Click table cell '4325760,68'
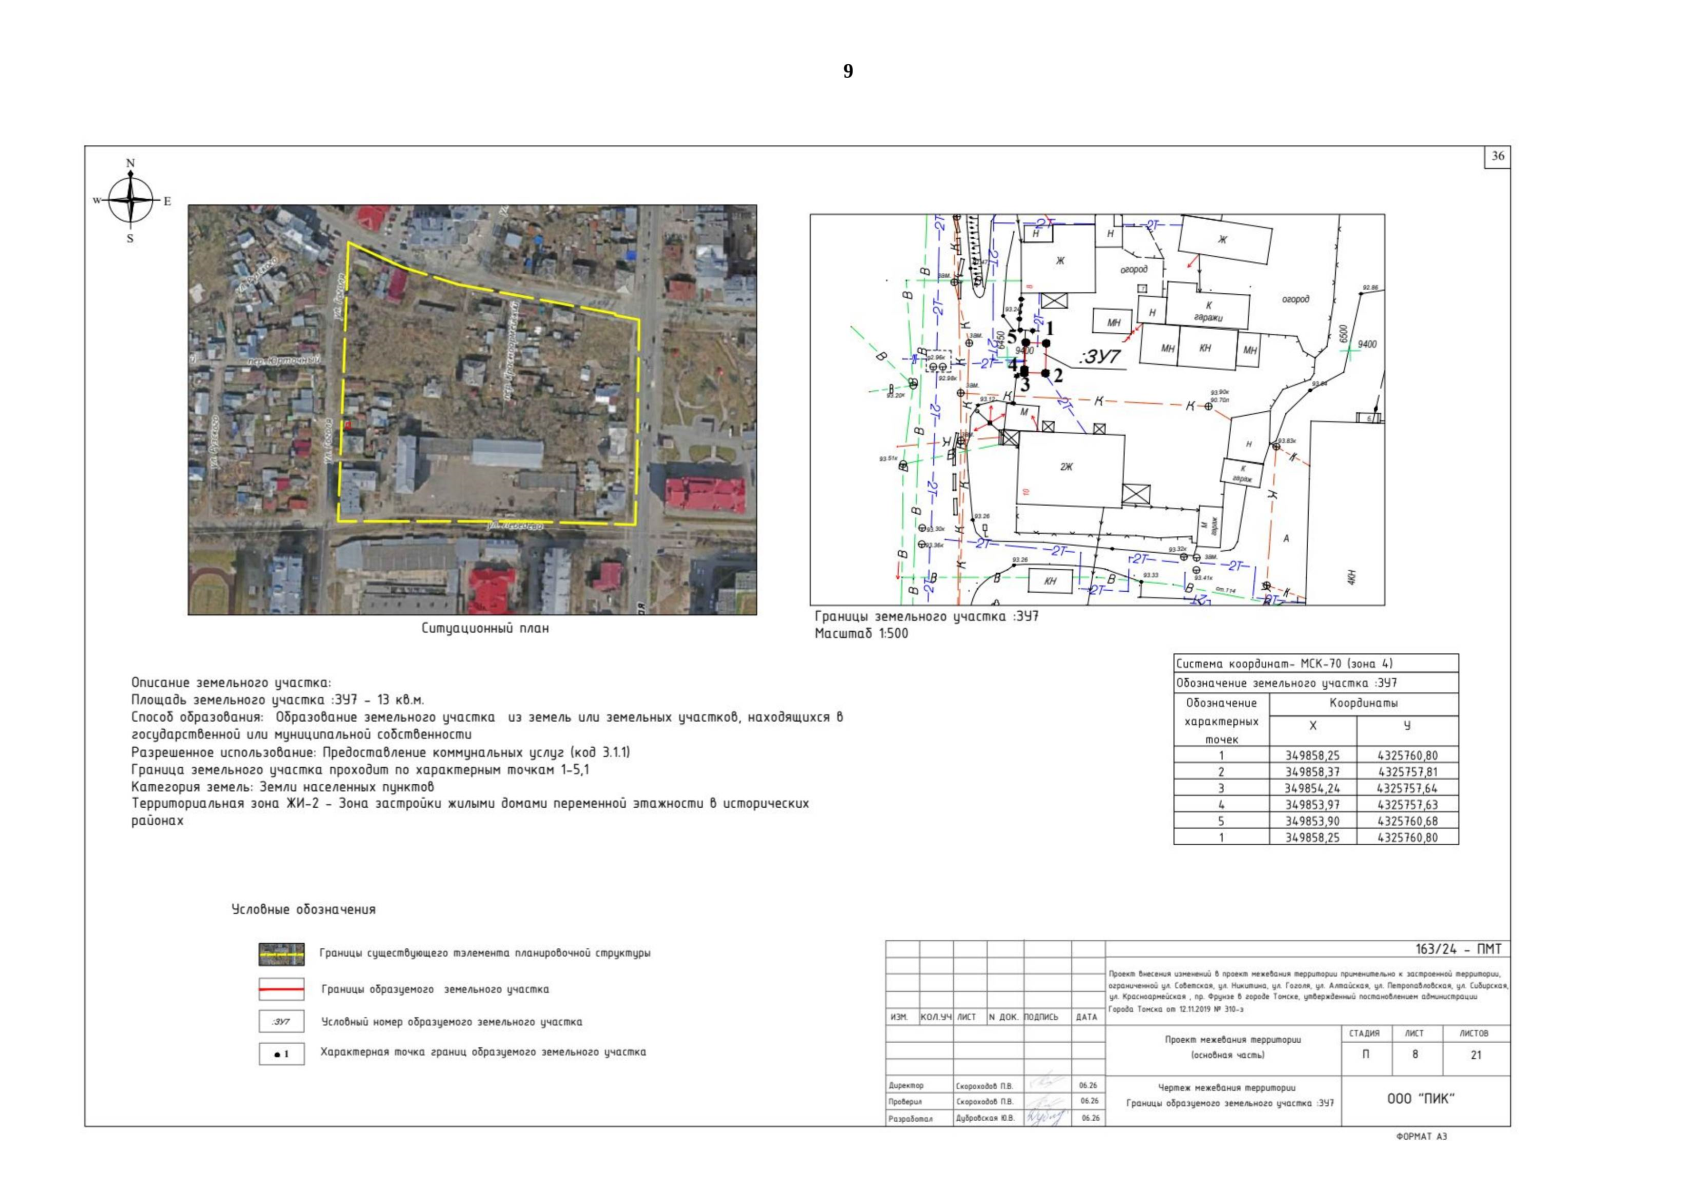This screenshot has width=1697, height=1200. coord(1407,821)
